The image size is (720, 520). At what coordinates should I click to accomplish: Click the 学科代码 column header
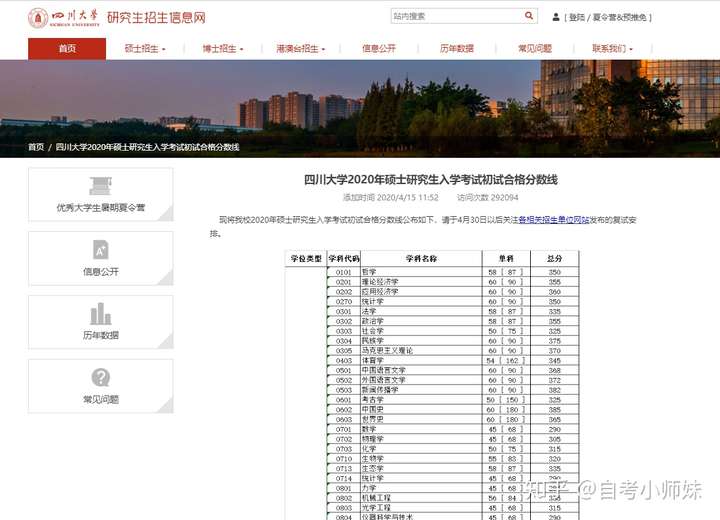(344, 259)
